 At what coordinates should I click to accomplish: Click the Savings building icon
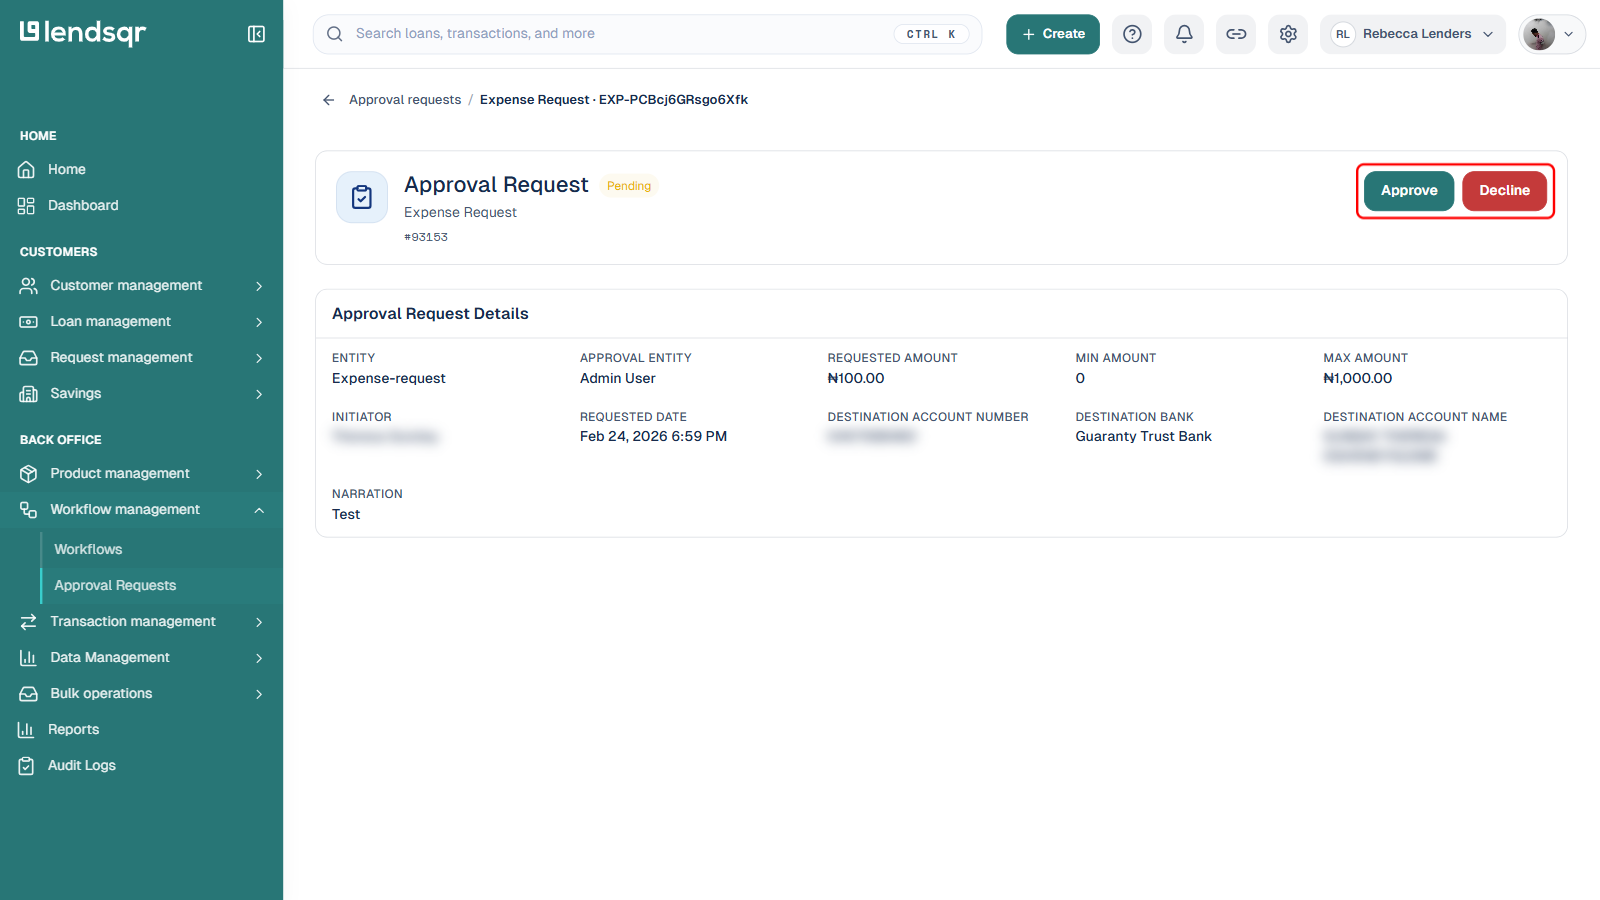[28, 394]
